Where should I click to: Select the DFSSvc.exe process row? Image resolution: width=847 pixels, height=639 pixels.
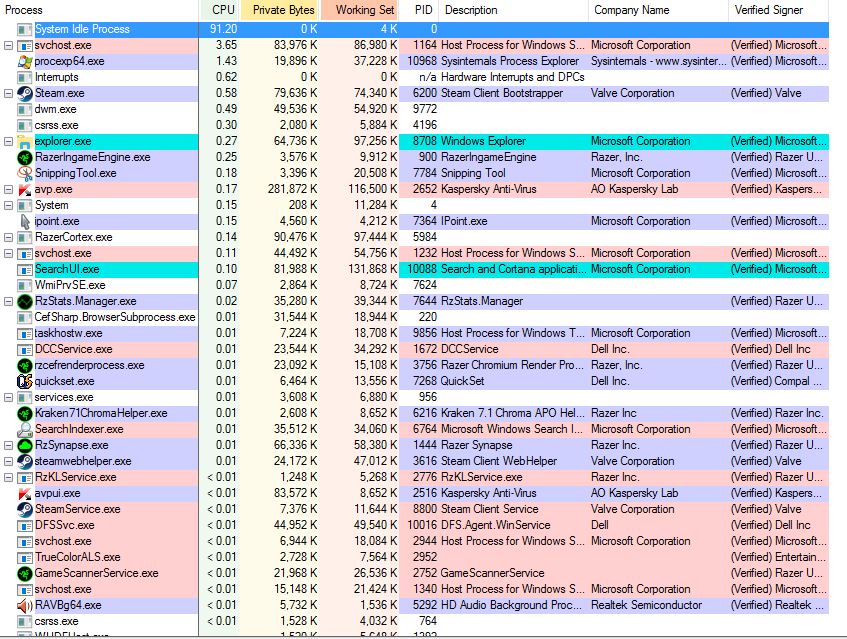click(x=414, y=525)
